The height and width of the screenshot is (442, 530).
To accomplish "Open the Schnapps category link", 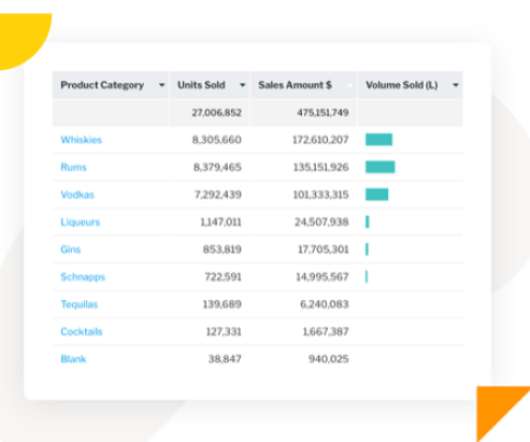I will [83, 277].
